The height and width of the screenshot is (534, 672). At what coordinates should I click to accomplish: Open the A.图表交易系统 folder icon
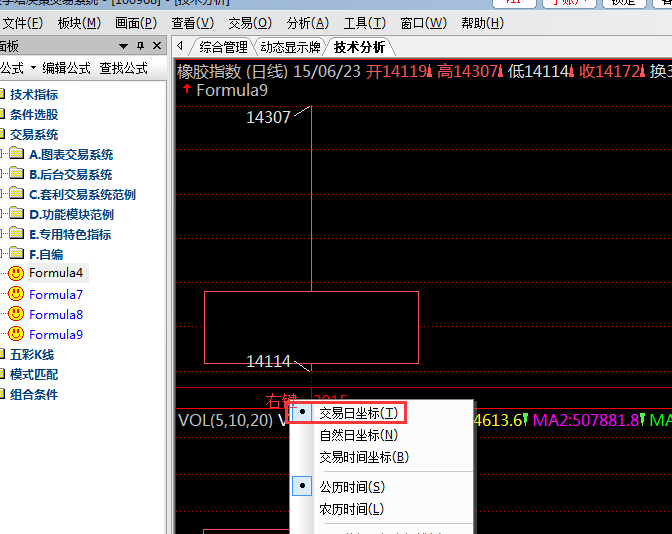click(x=17, y=153)
